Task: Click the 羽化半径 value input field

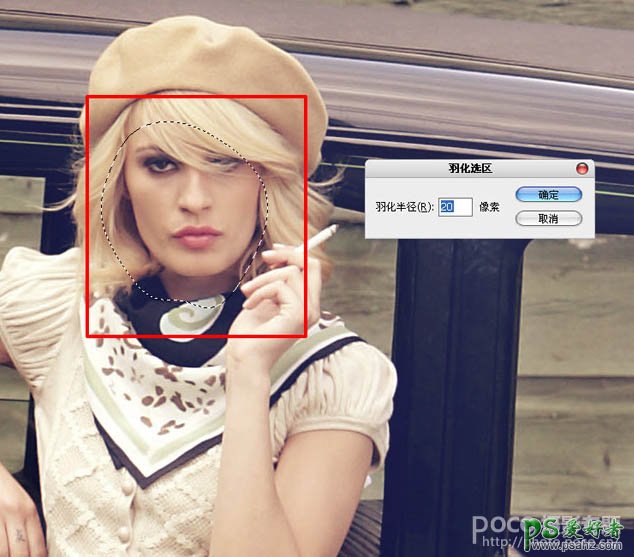Action: coord(455,207)
